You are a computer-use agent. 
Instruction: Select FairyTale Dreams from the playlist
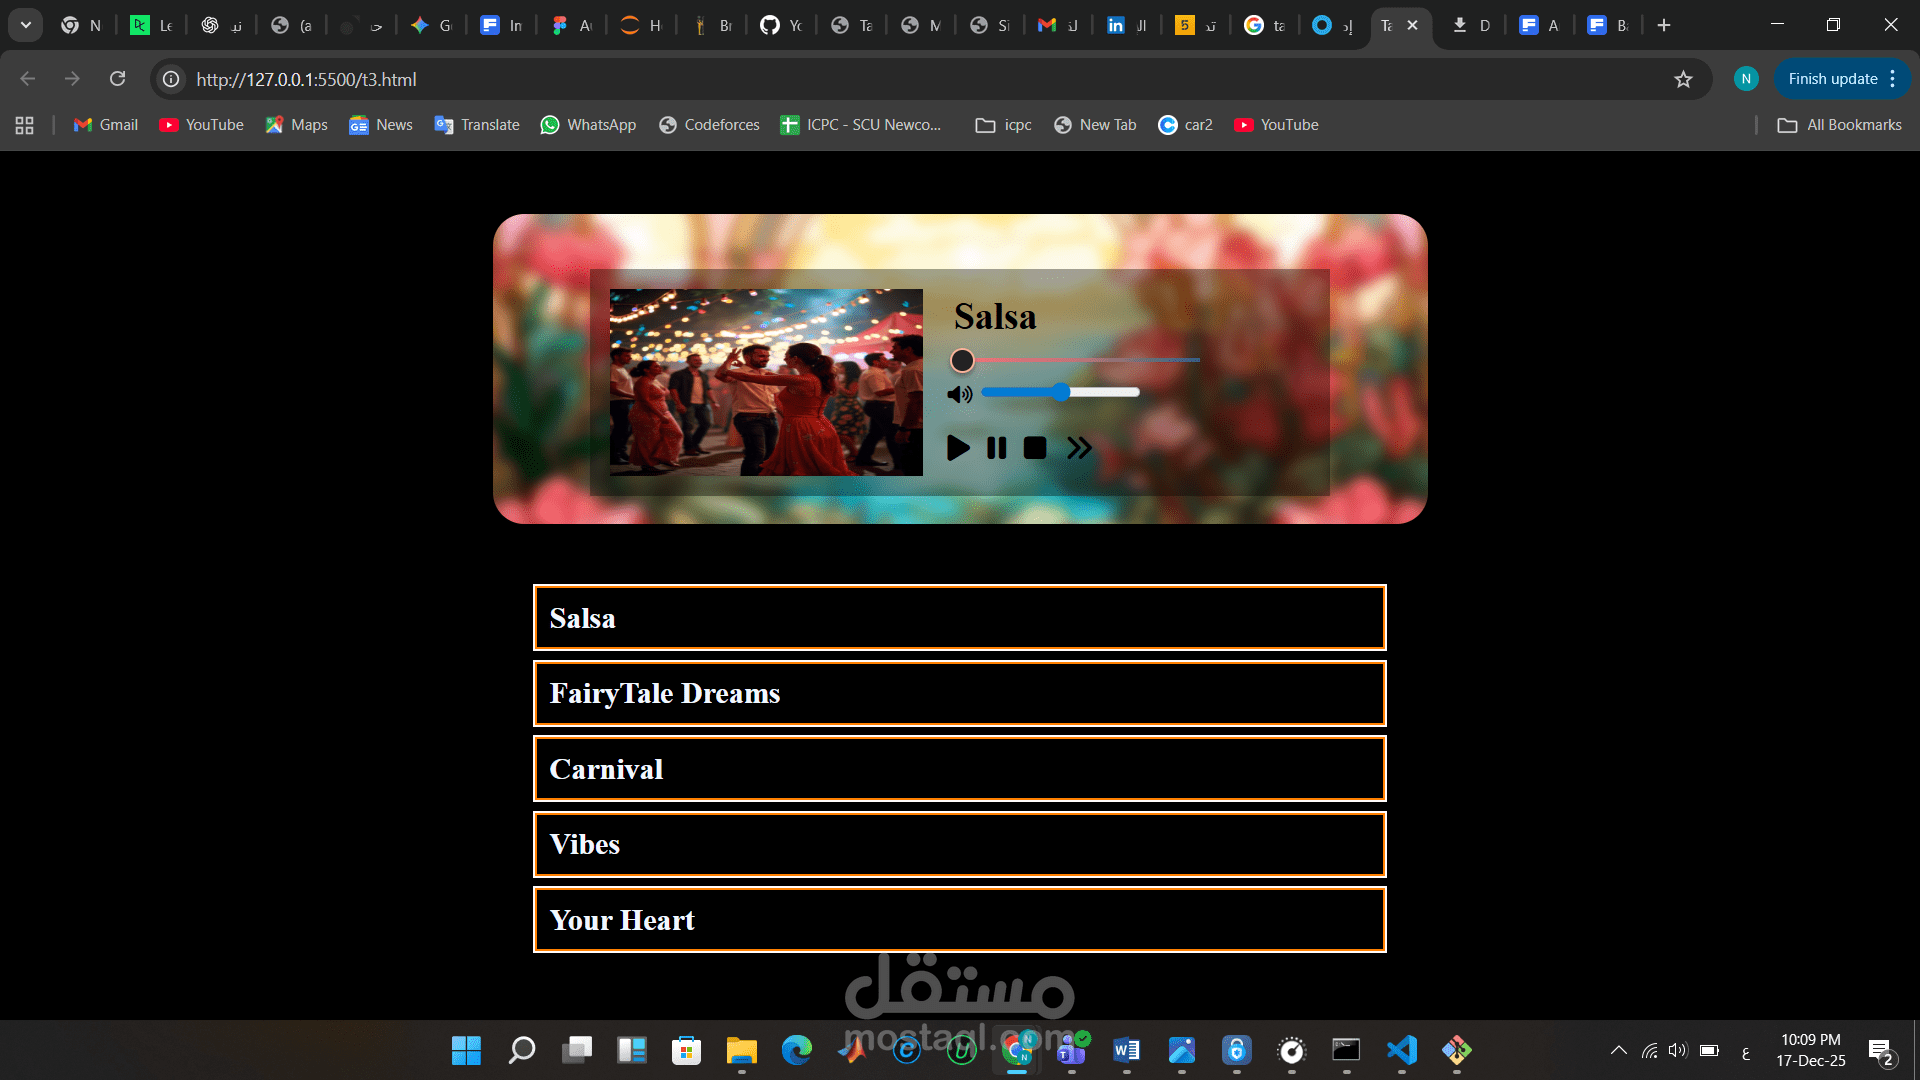click(960, 693)
